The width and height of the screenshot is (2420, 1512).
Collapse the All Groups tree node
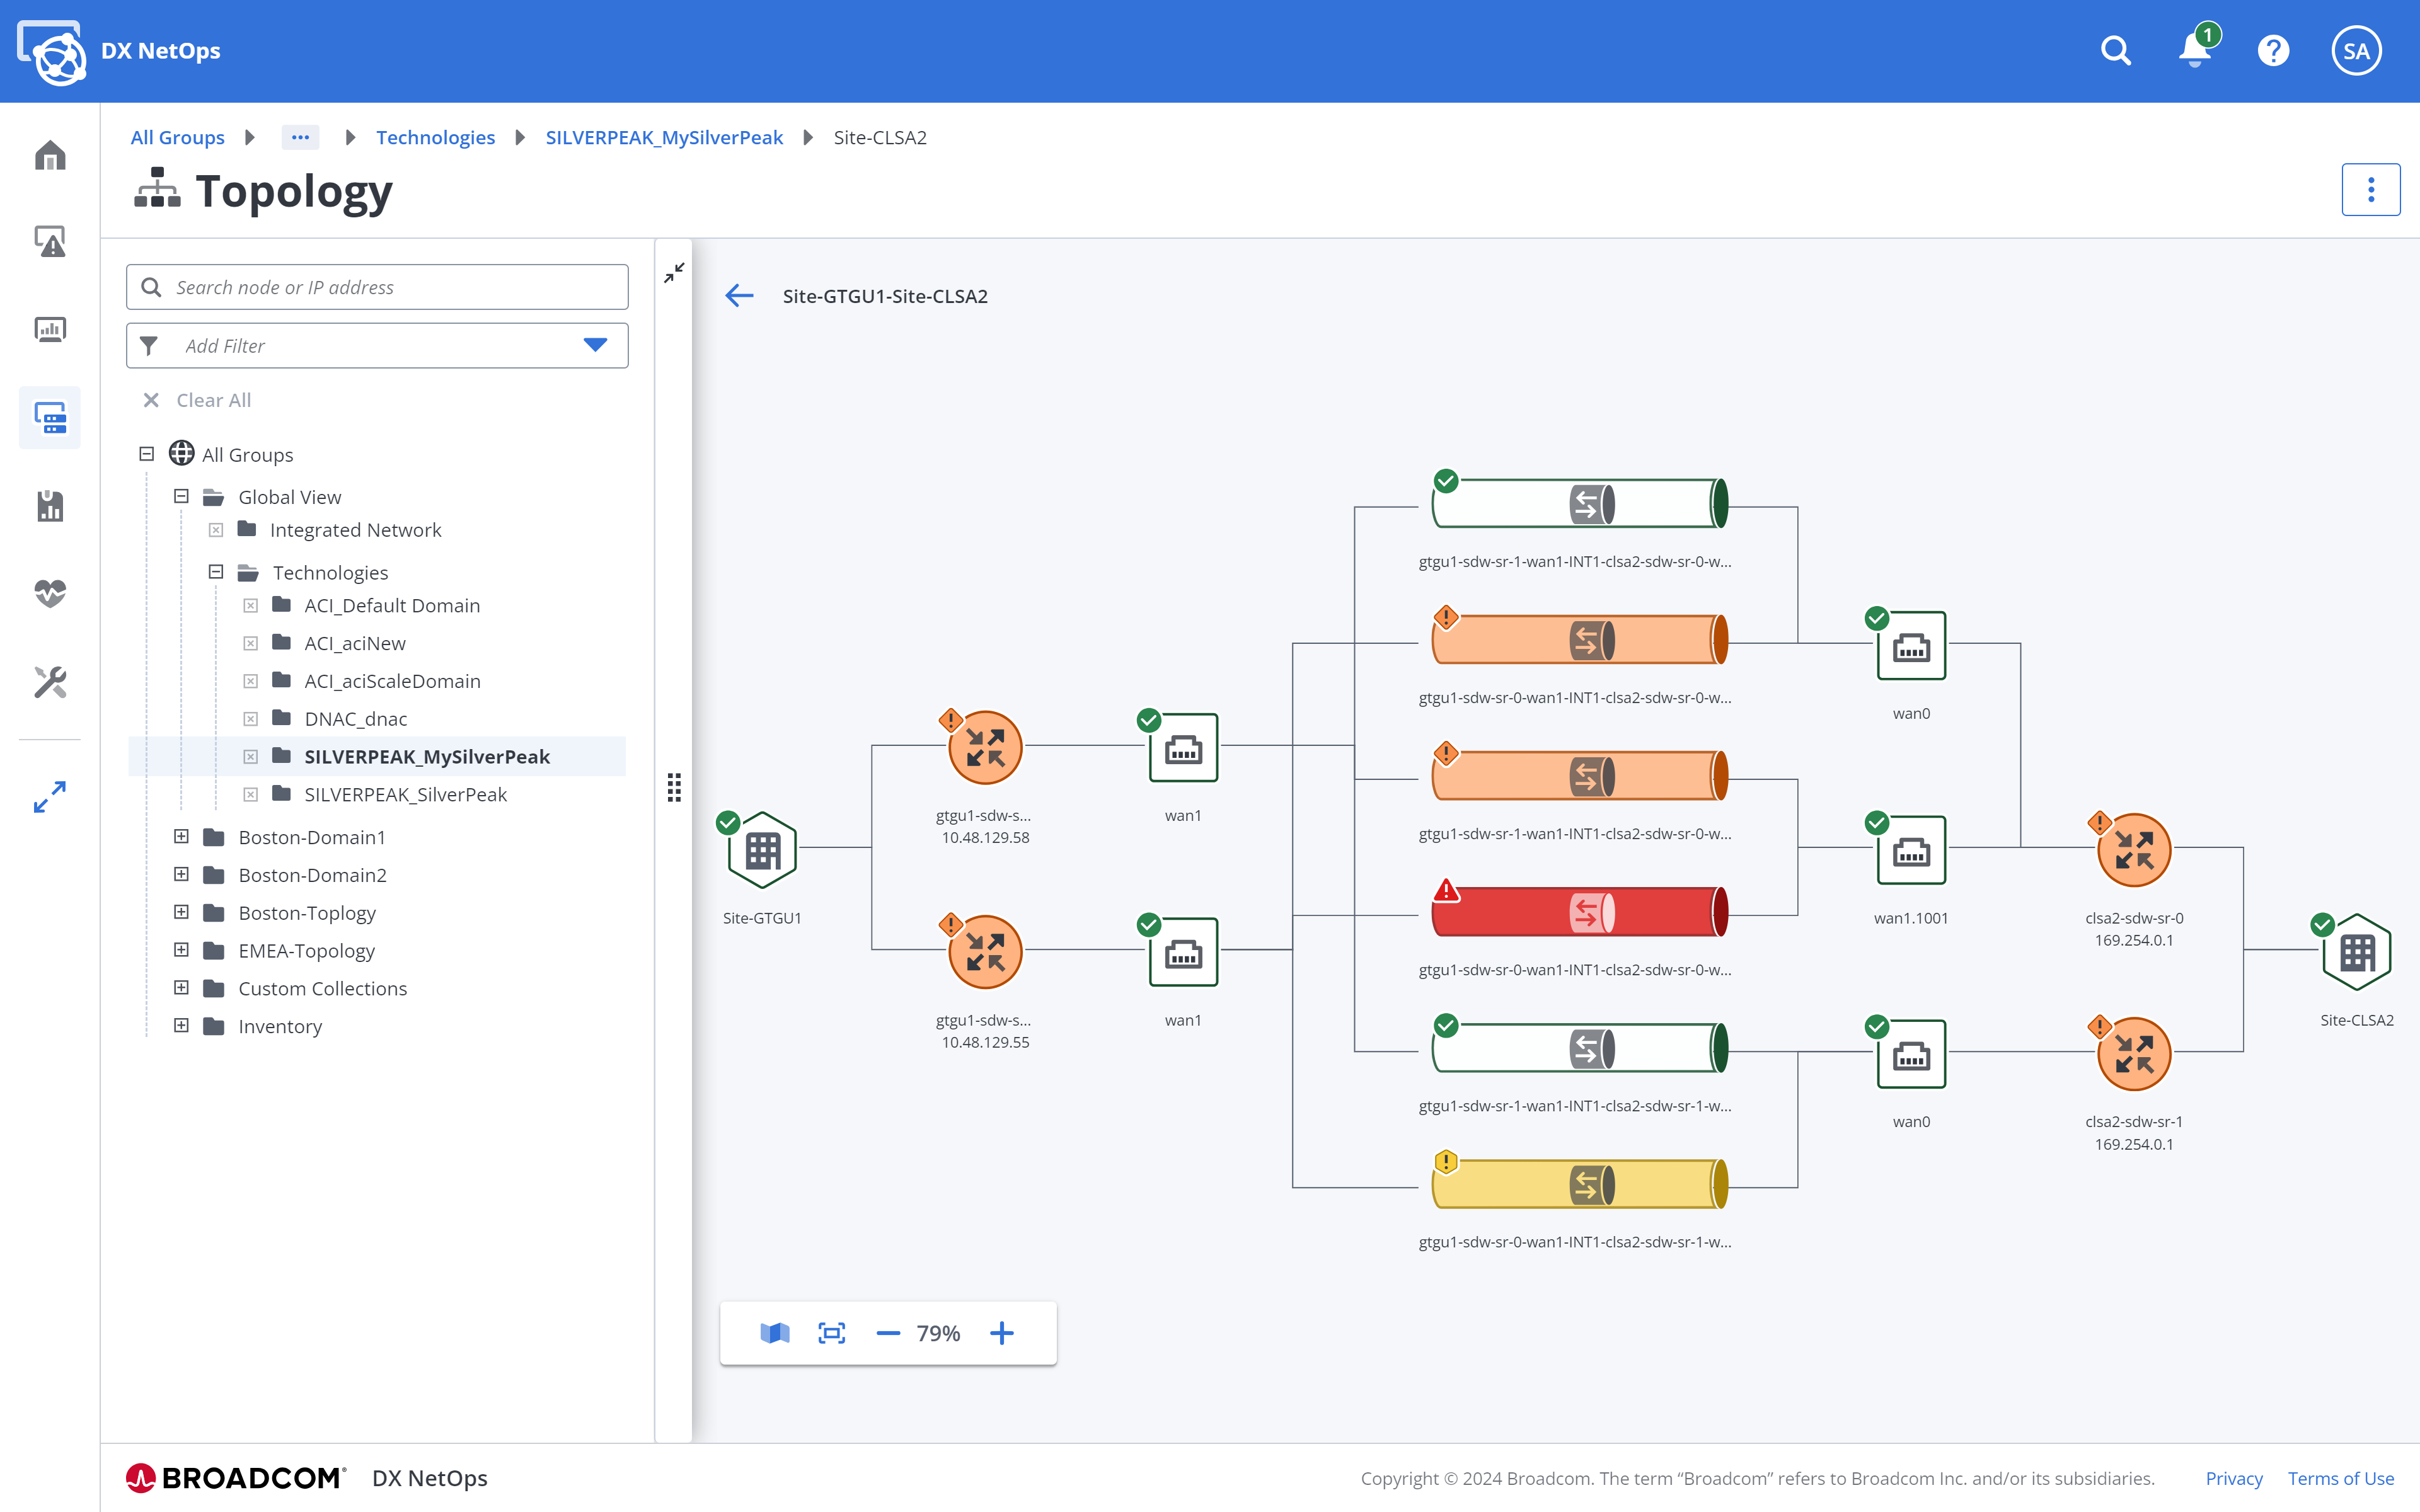pyautogui.click(x=147, y=454)
